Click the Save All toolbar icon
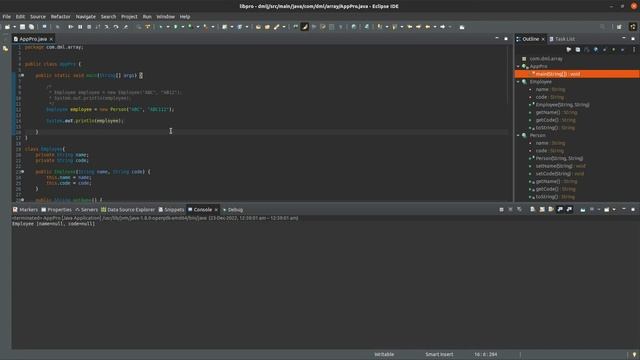640x360 pixels. 31,27
